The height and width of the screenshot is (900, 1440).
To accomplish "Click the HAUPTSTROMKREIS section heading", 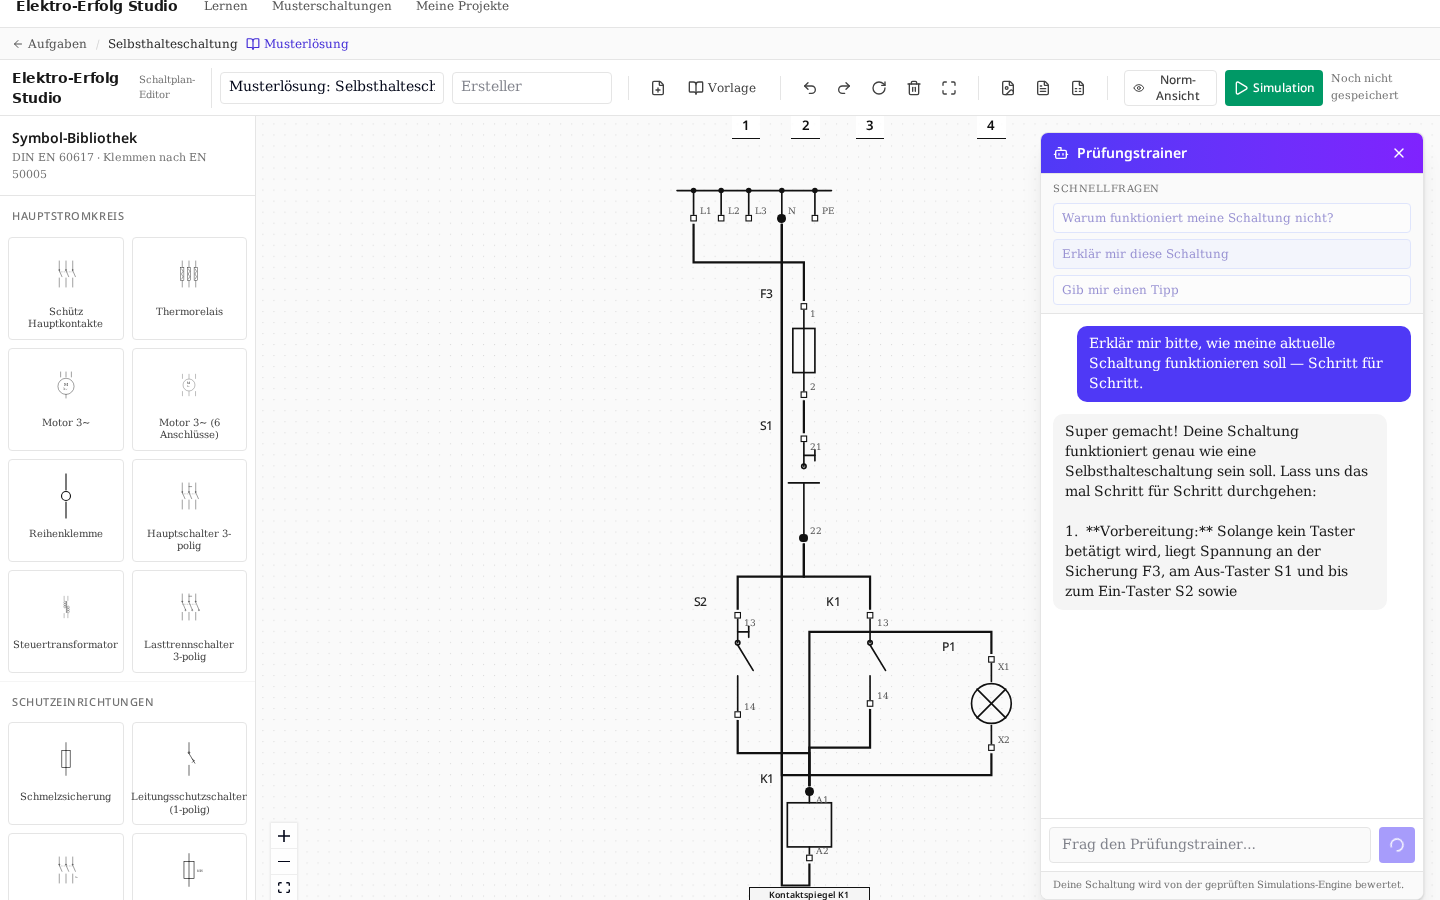I will pos(68,216).
